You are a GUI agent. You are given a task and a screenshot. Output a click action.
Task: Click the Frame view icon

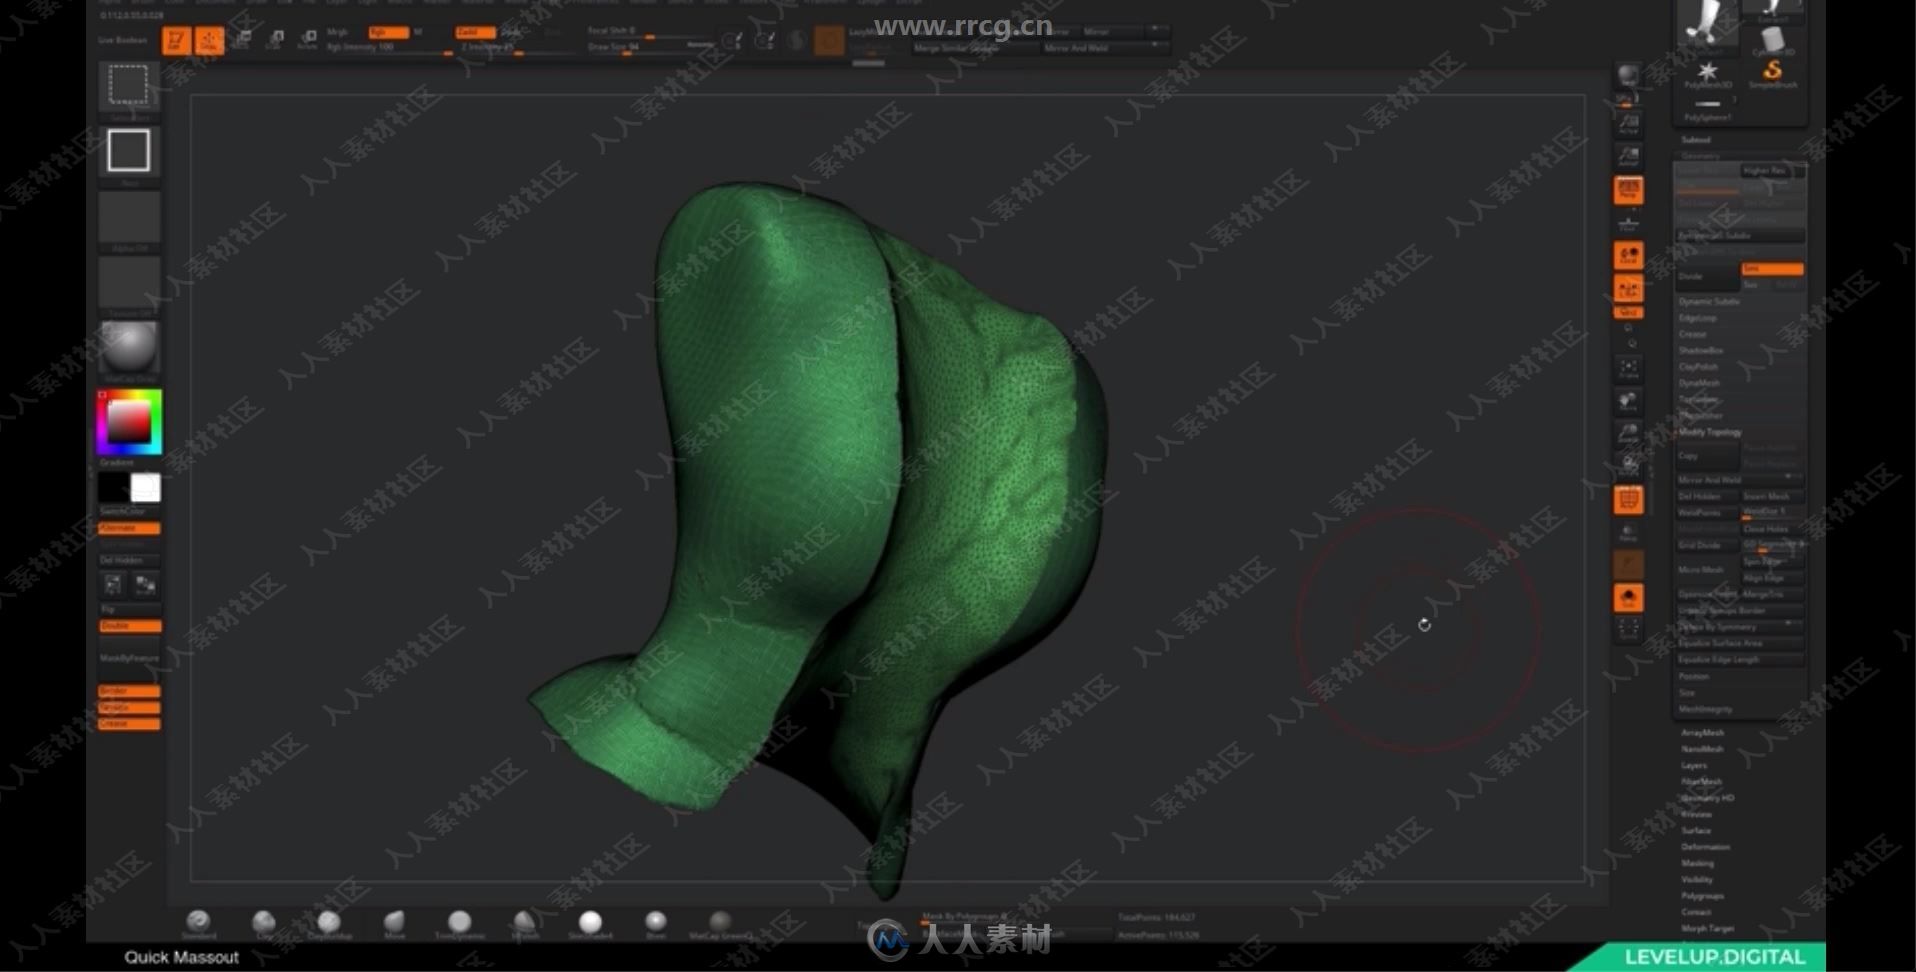1628,369
